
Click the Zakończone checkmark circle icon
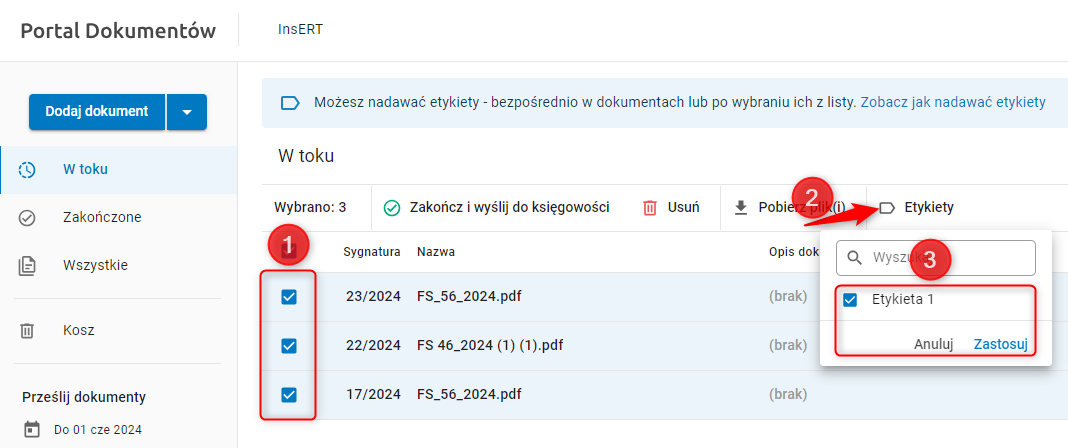(28, 217)
